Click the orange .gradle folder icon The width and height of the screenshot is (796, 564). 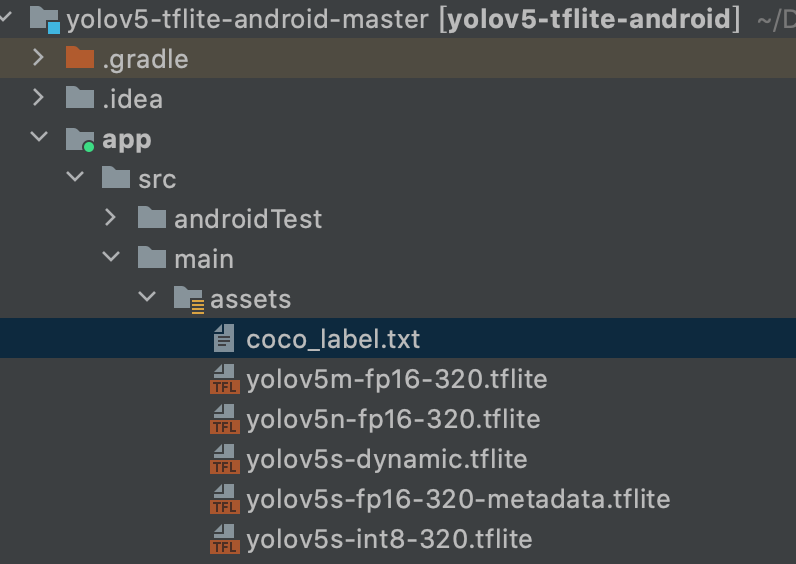[x=80, y=59]
